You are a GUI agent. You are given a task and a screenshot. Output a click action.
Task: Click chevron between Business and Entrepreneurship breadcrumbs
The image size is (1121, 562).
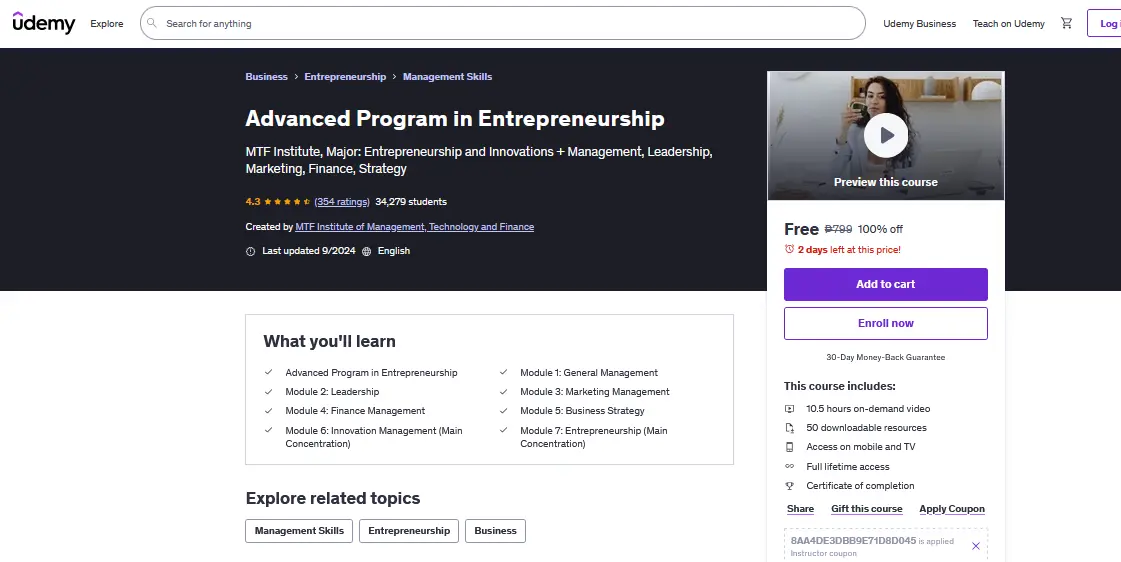point(296,77)
